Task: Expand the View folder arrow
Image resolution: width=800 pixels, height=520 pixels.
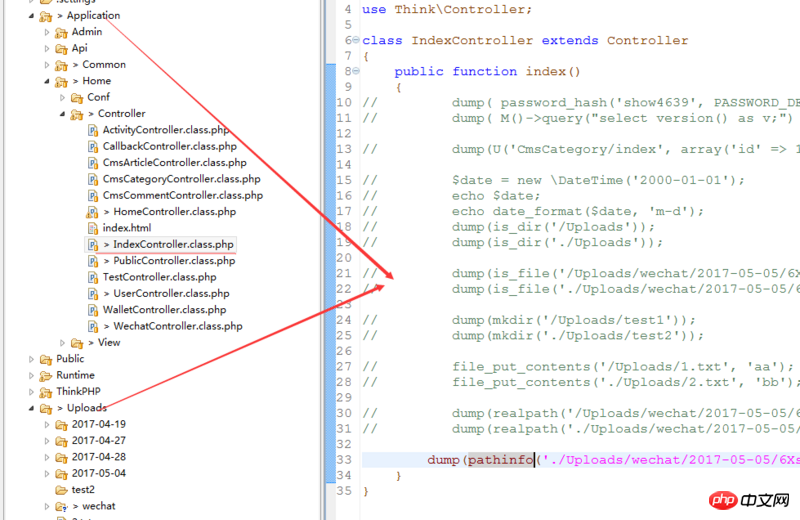Action: pos(62,343)
